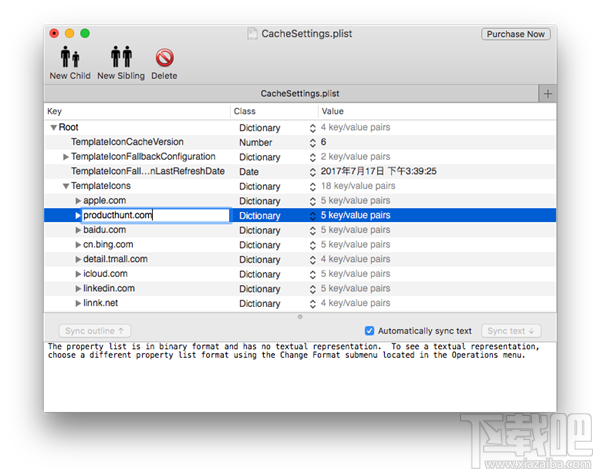Viewport: 600px width, 474px height.
Task: Open class dropdown for baidu.com row
Action: tap(312, 230)
